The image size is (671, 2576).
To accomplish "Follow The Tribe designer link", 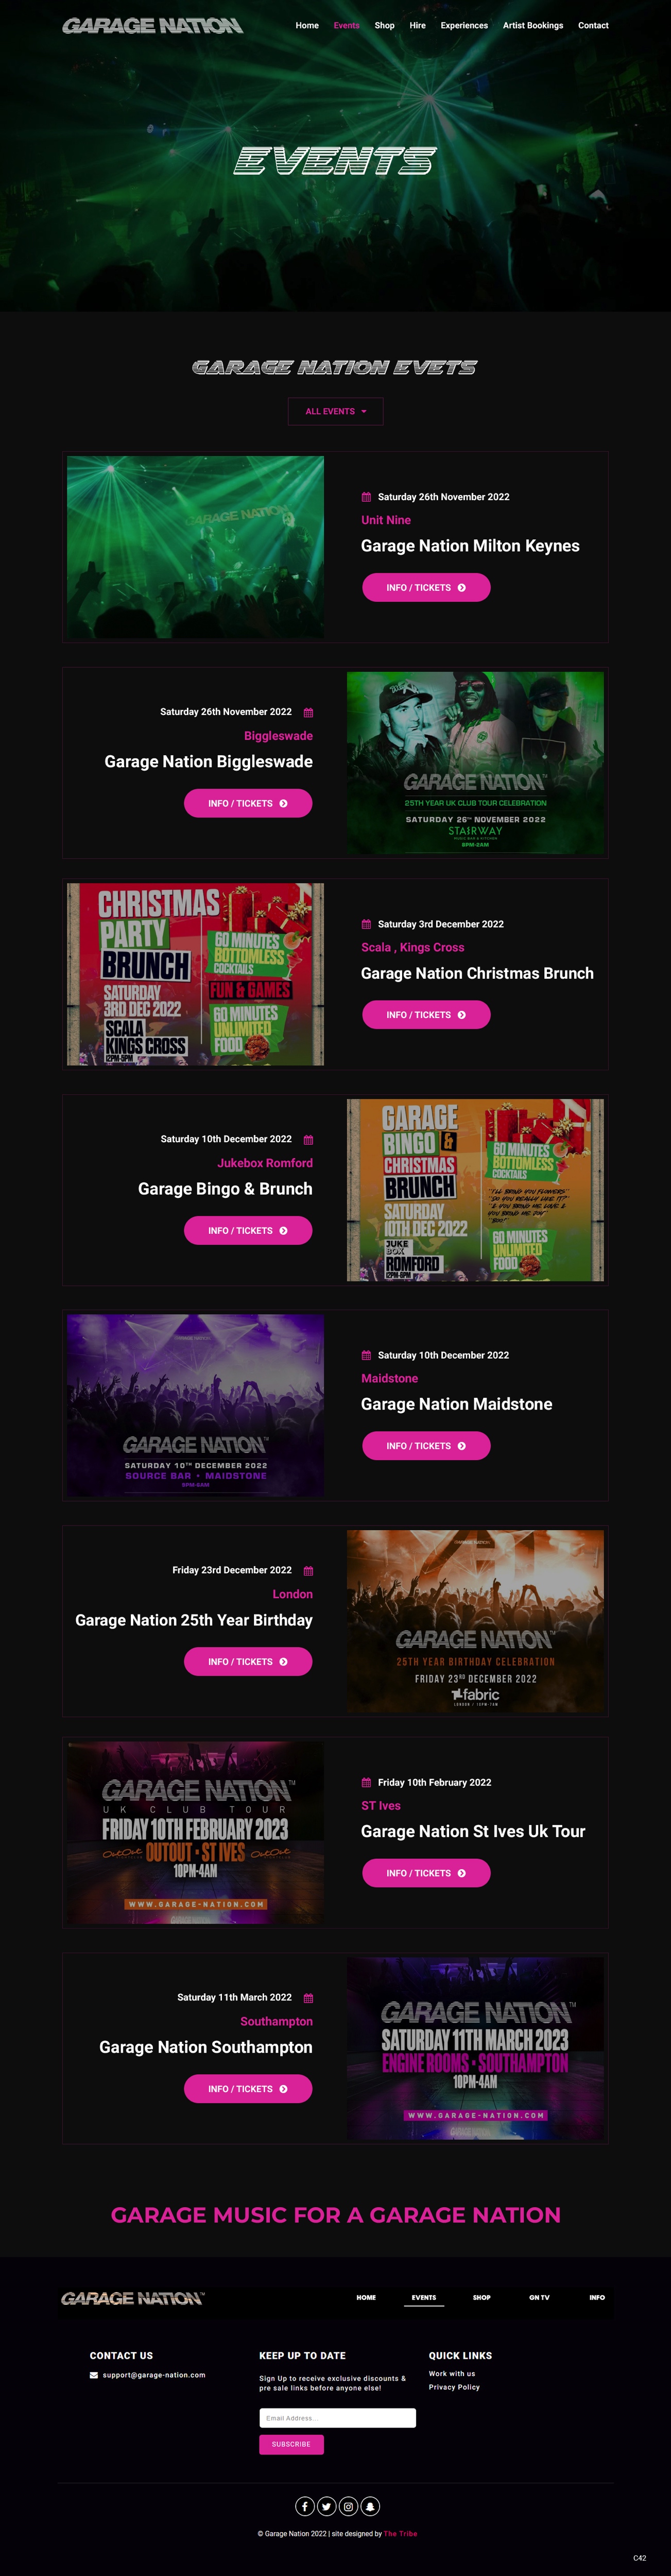I will click(401, 2533).
